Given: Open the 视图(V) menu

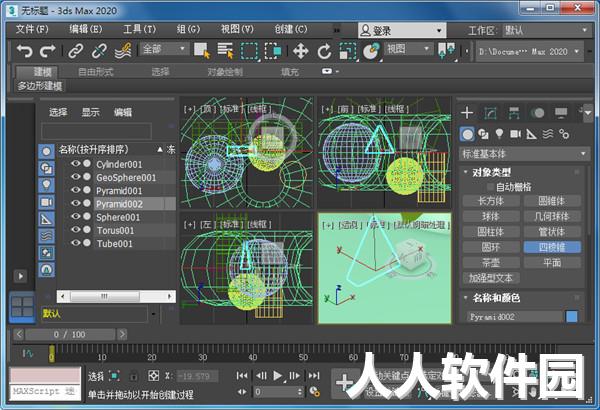Looking at the screenshot, I should [237, 29].
